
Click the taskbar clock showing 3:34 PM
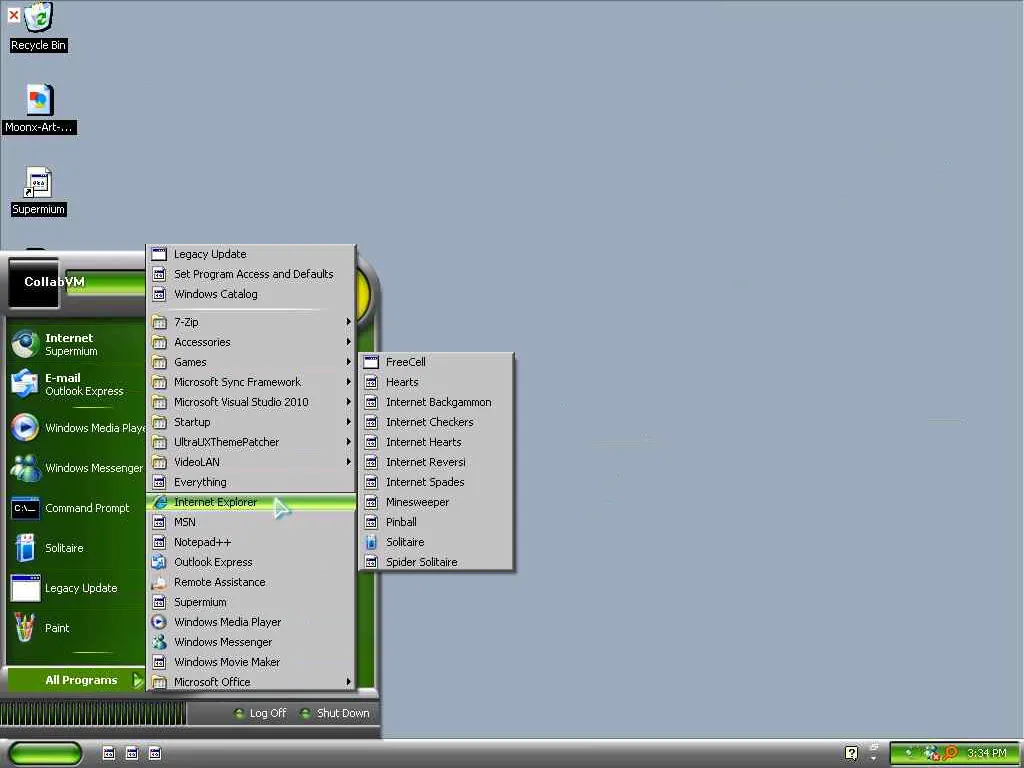click(987, 754)
